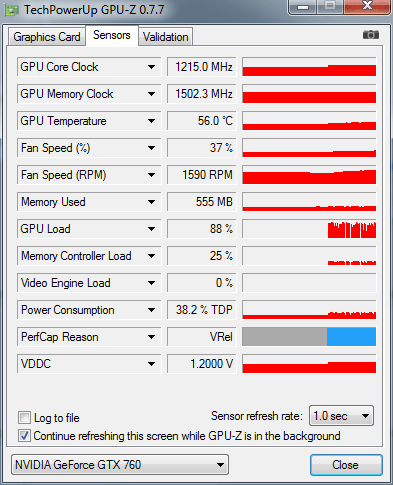
Task: Open the GPU Core Clock dropdown arrow
Action: [x=151, y=67]
